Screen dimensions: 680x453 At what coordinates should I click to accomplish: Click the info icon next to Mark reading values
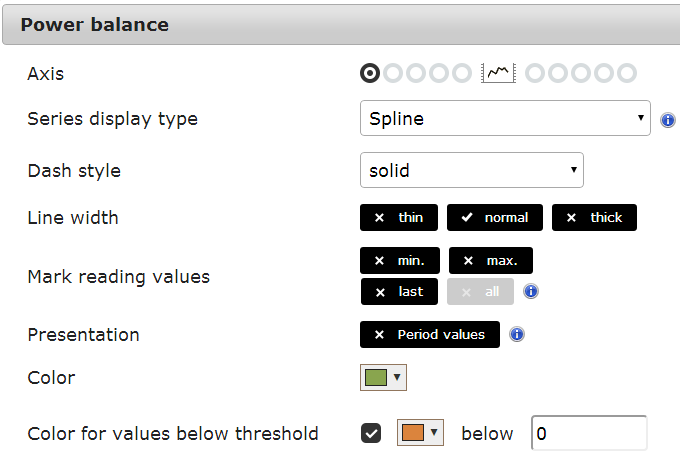pyautogui.click(x=531, y=291)
